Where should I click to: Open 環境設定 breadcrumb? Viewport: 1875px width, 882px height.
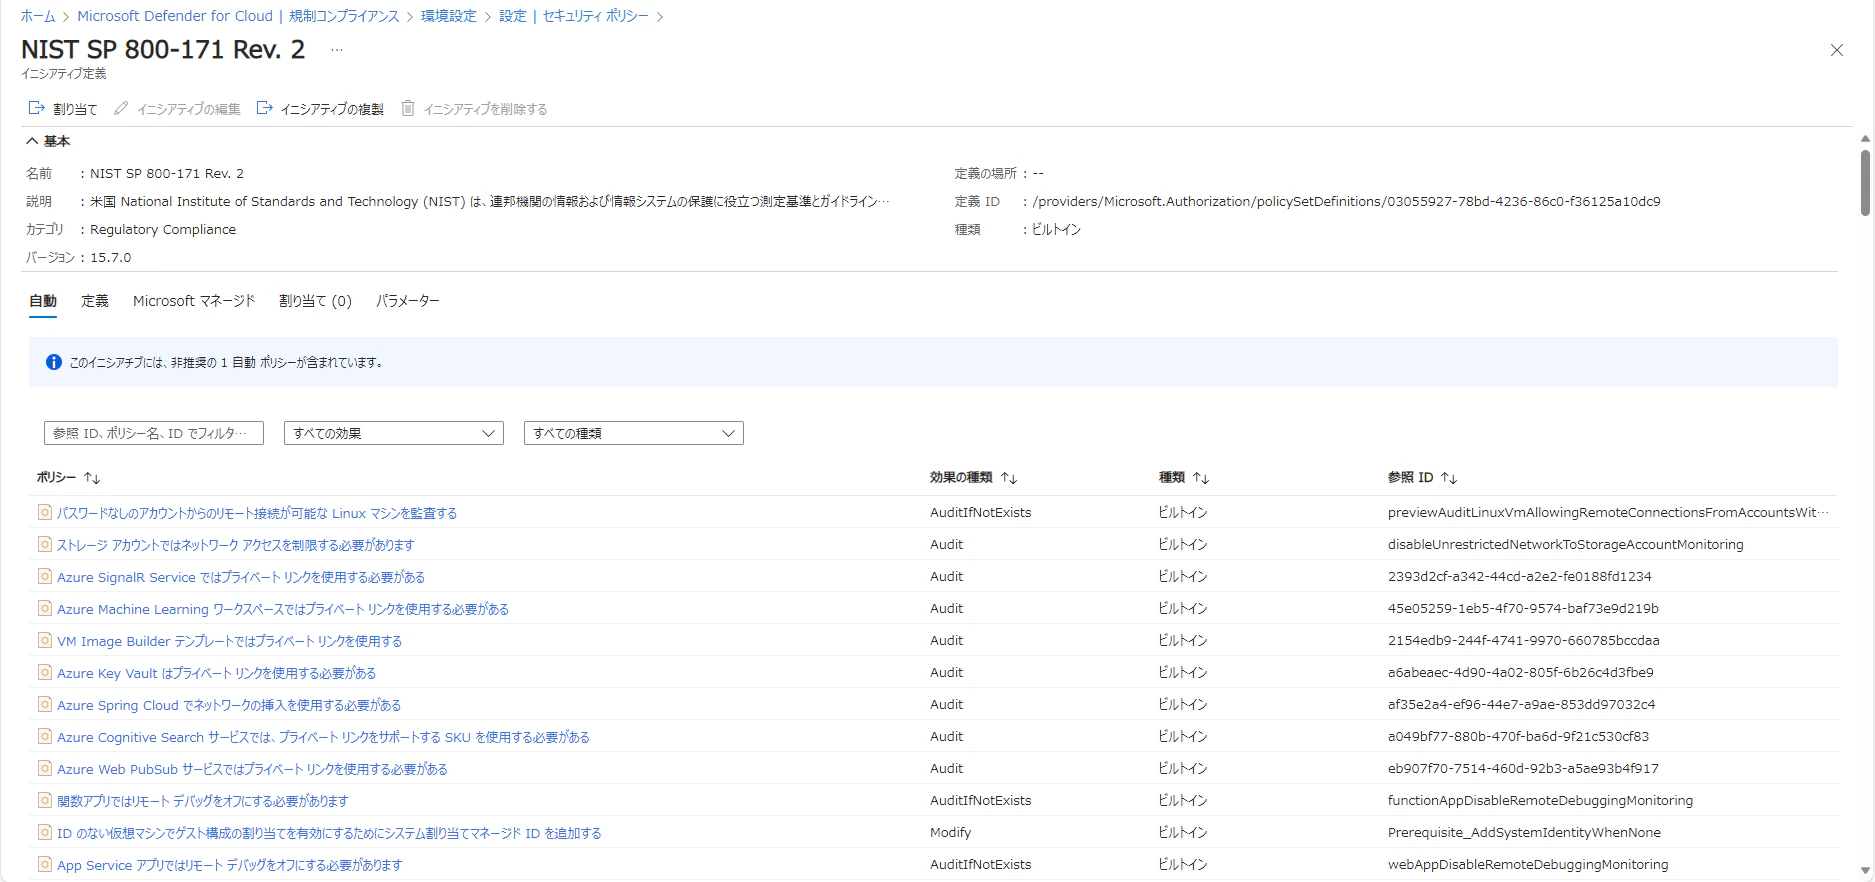[x=449, y=16]
